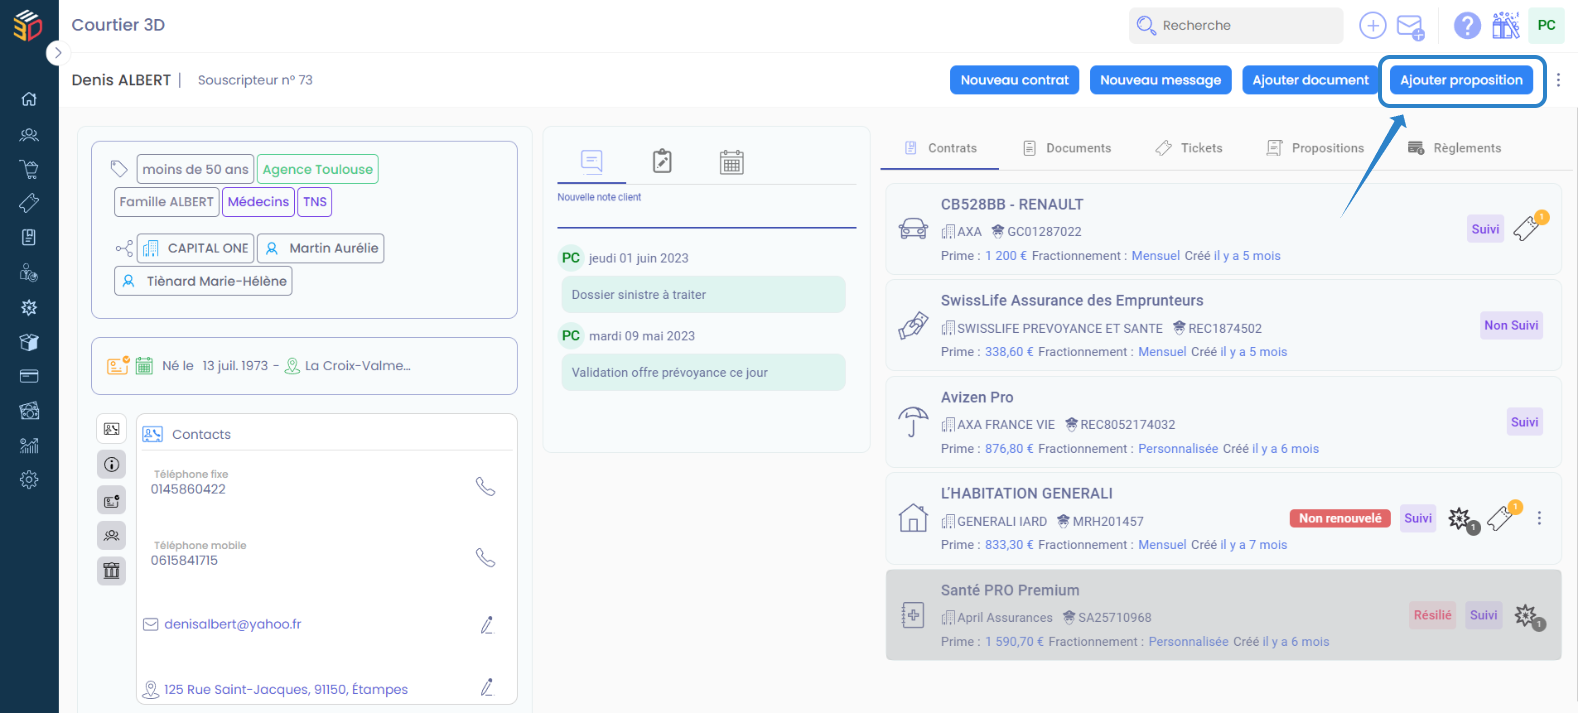
Task: Open the help question mark icon
Action: (x=1467, y=25)
